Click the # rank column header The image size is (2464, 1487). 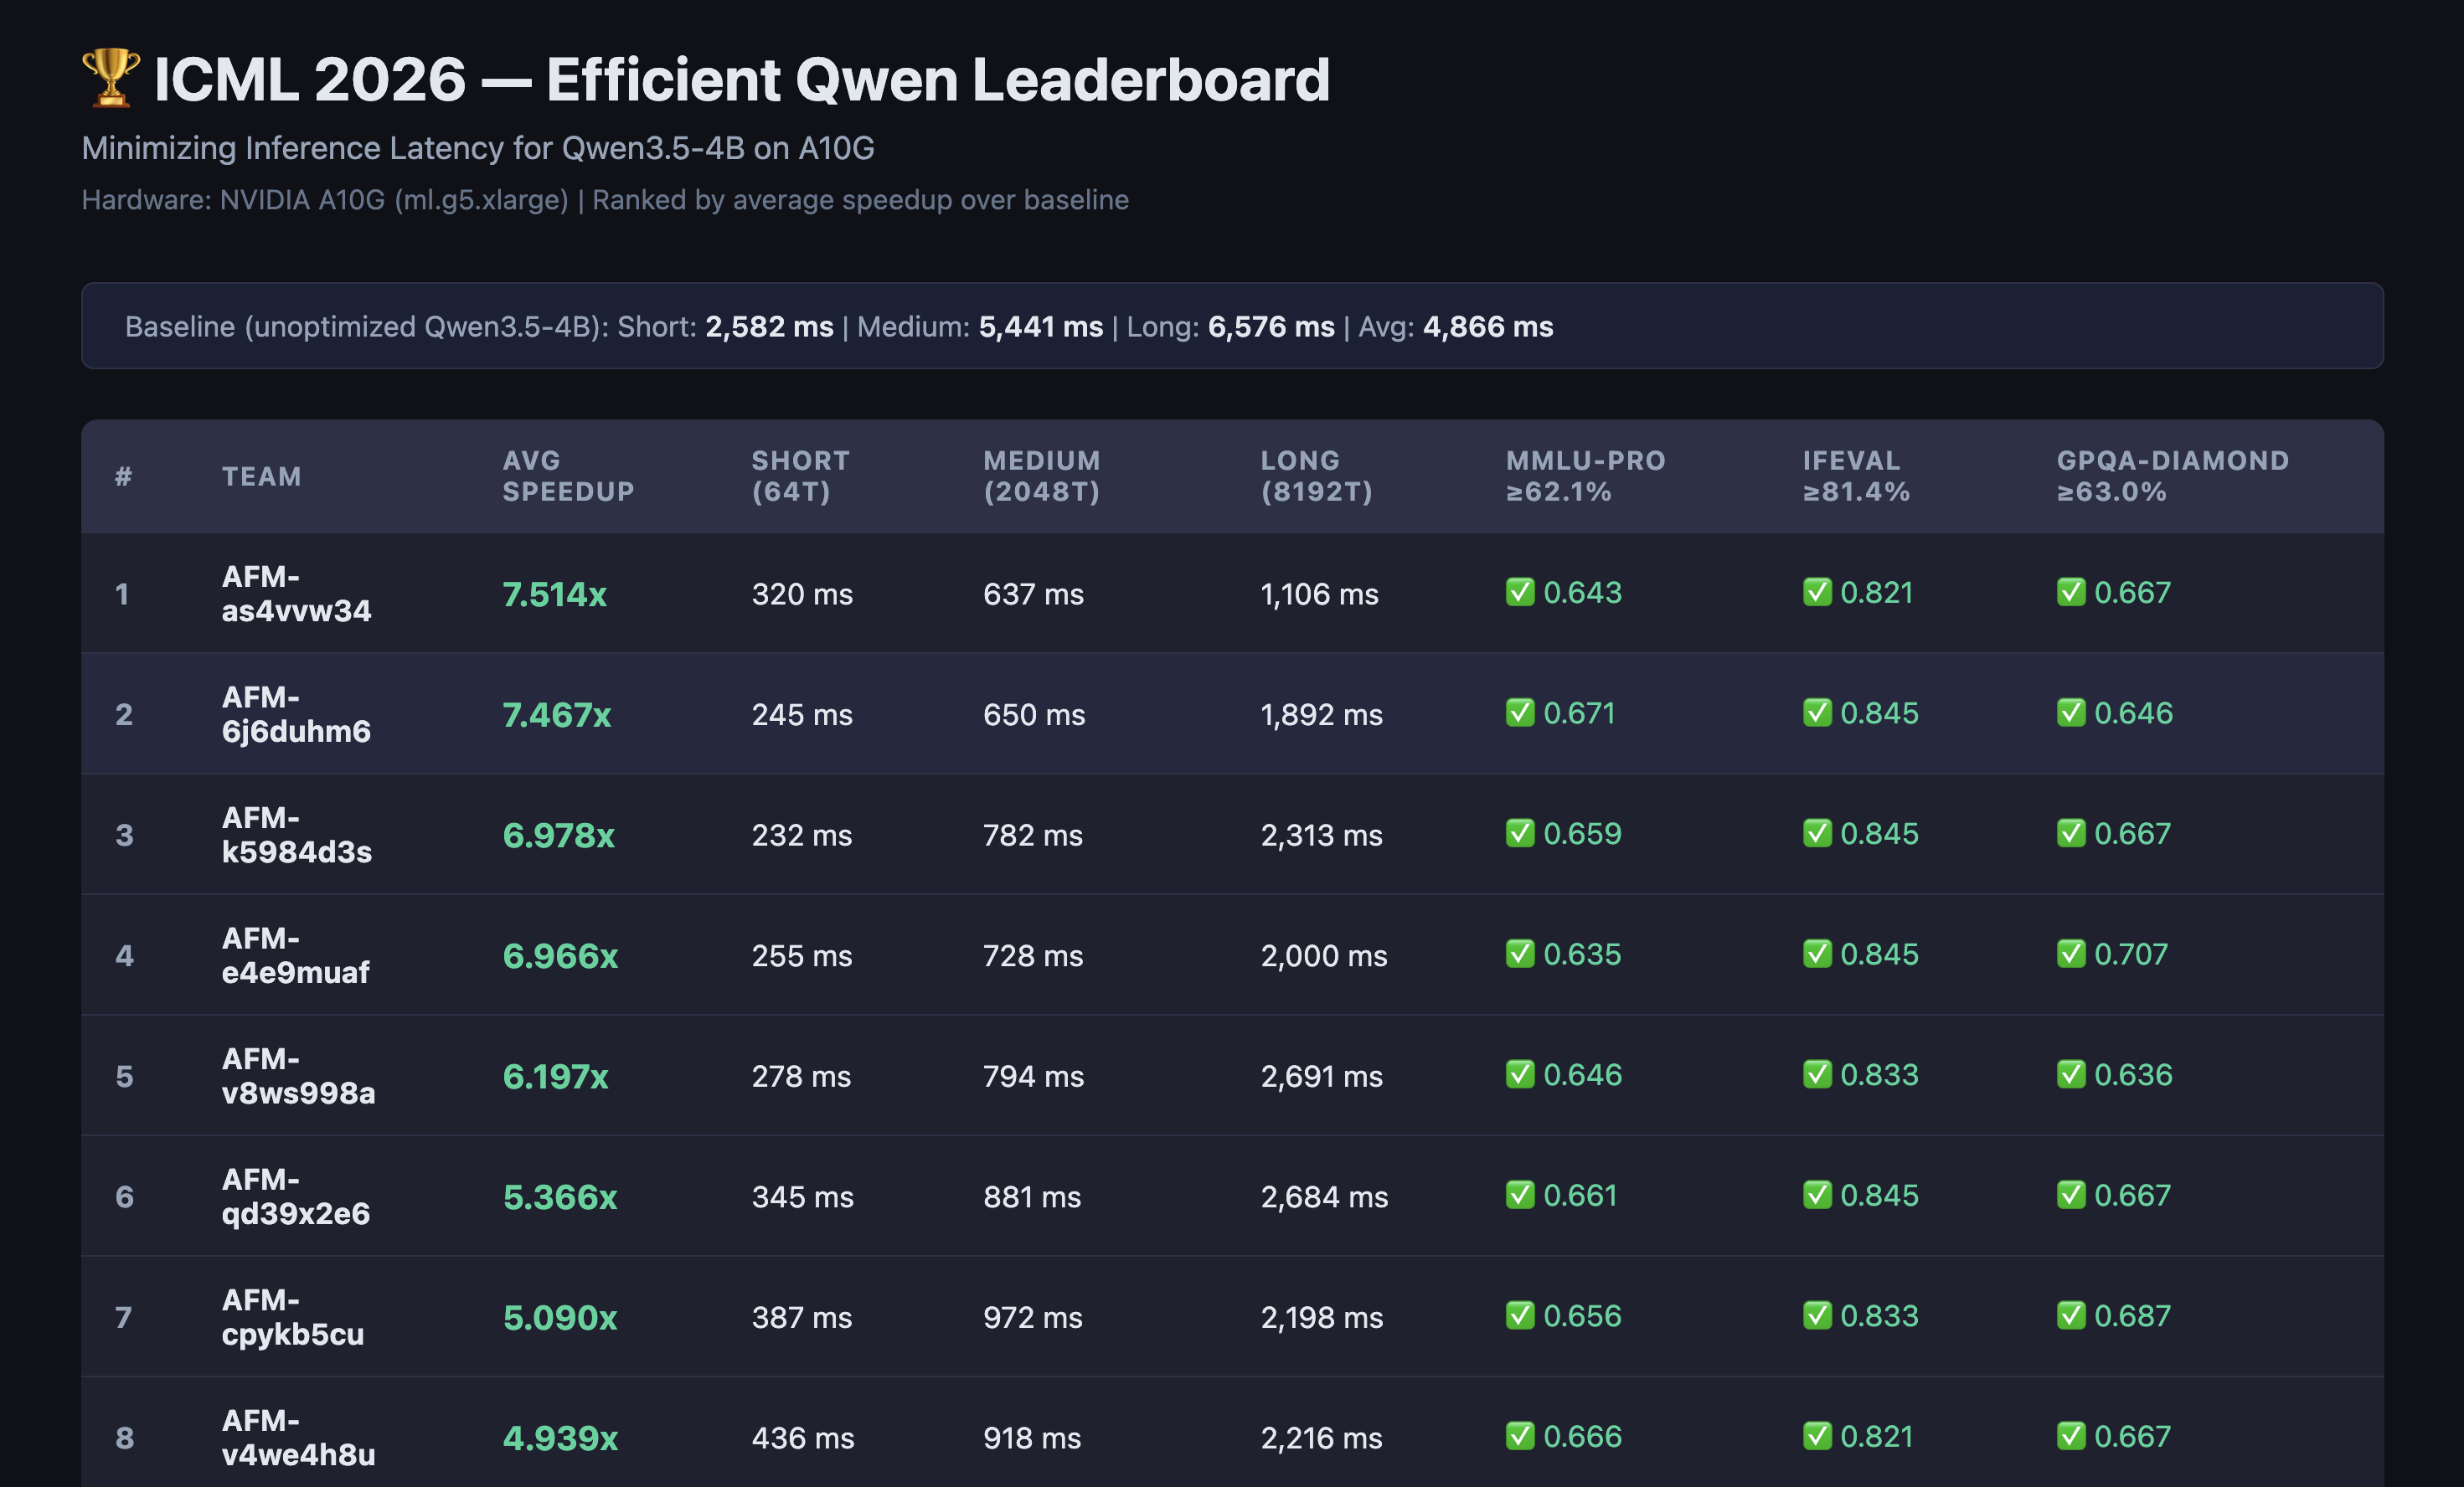pyautogui.click(x=123, y=476)
